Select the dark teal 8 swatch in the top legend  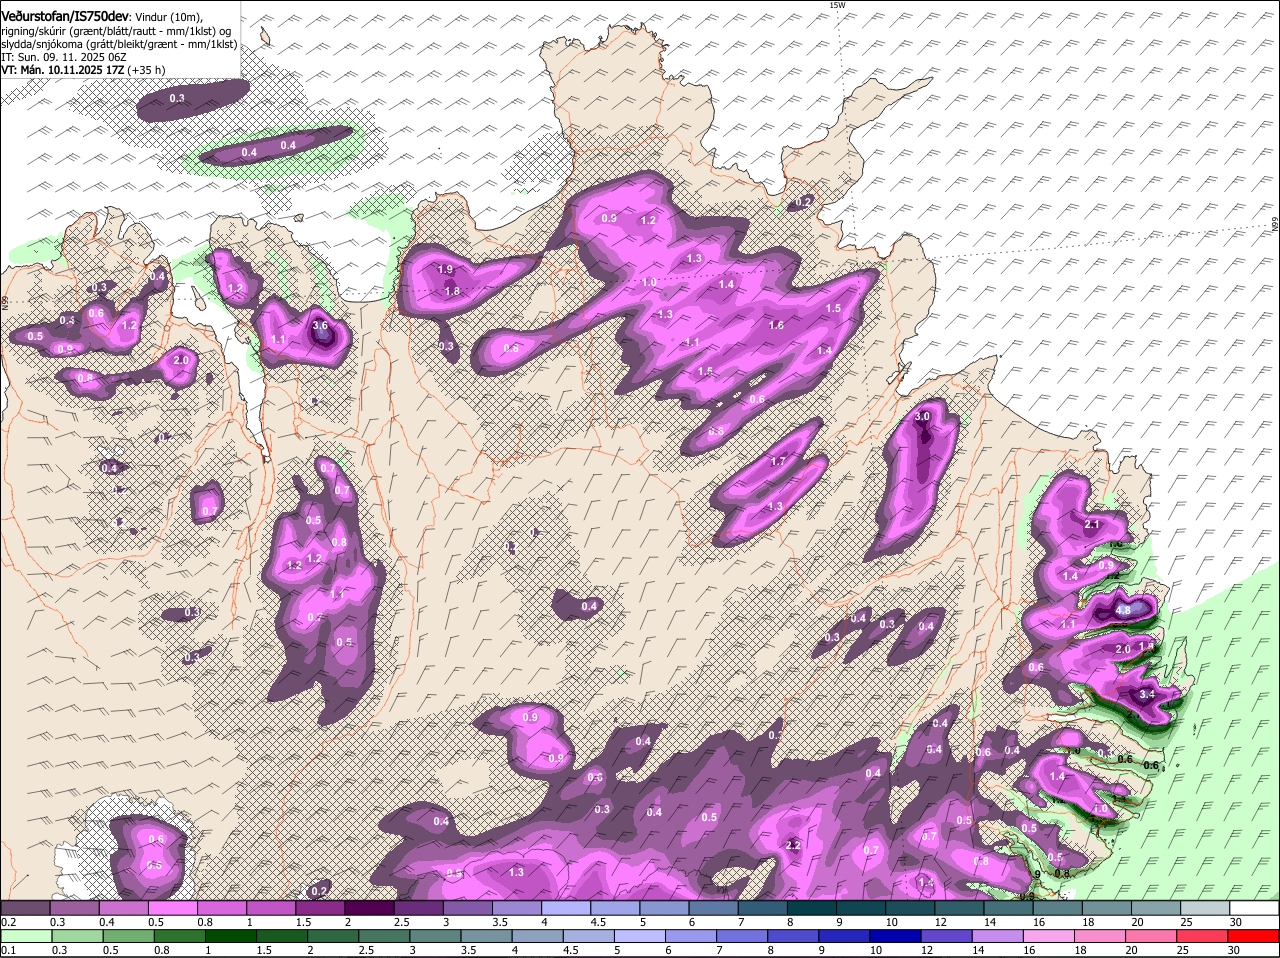point(811,908)
